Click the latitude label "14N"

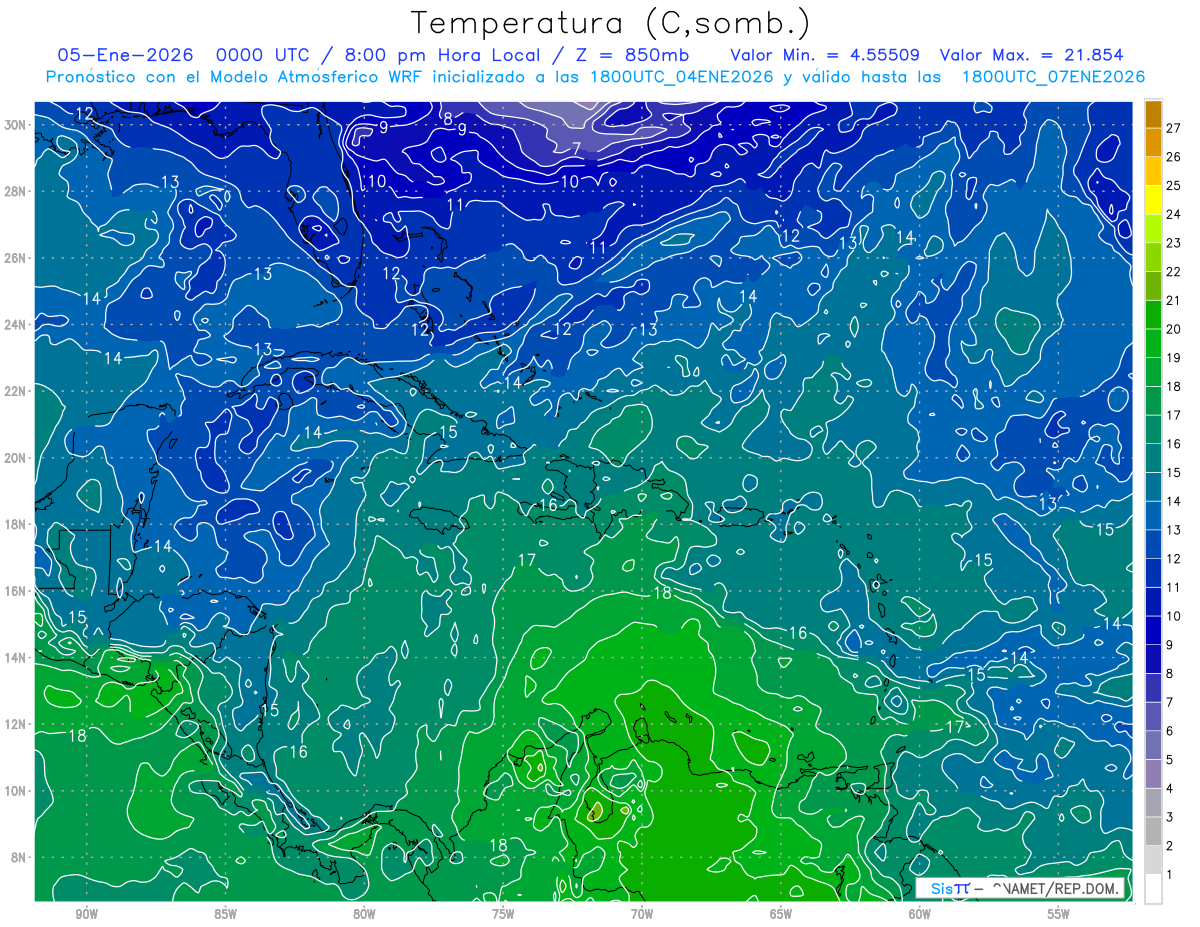click(x=15, y=658)
